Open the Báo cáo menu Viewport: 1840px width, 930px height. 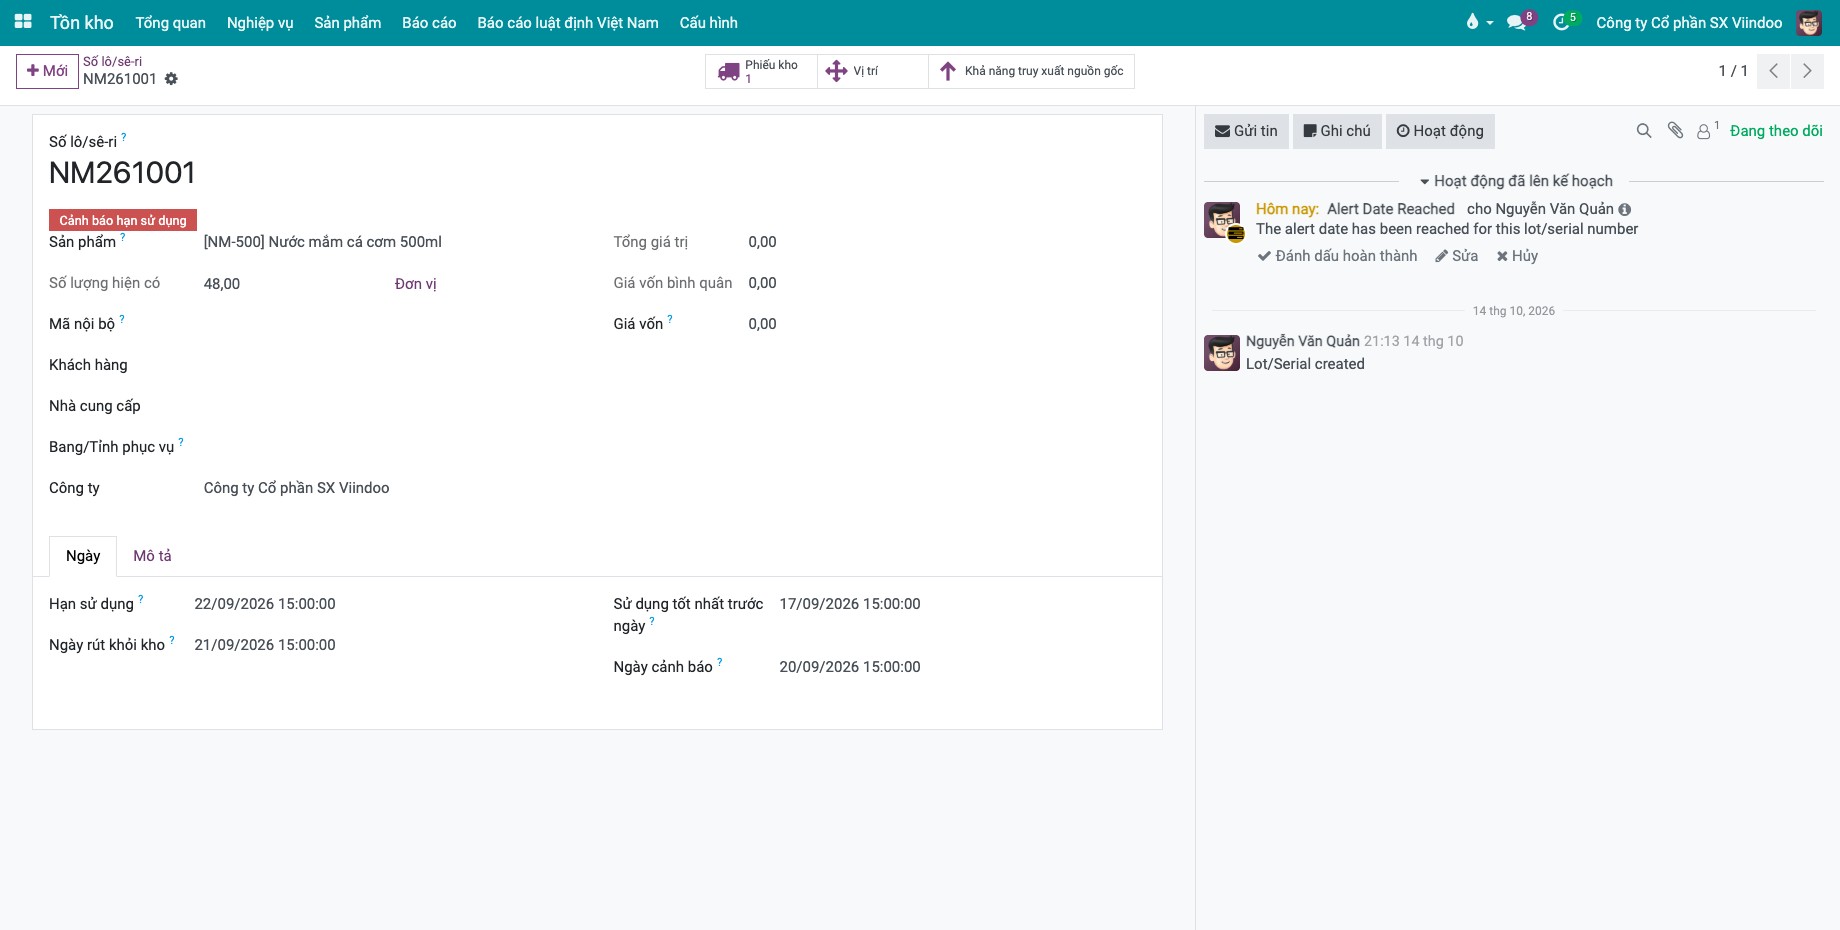coord(429,22)
